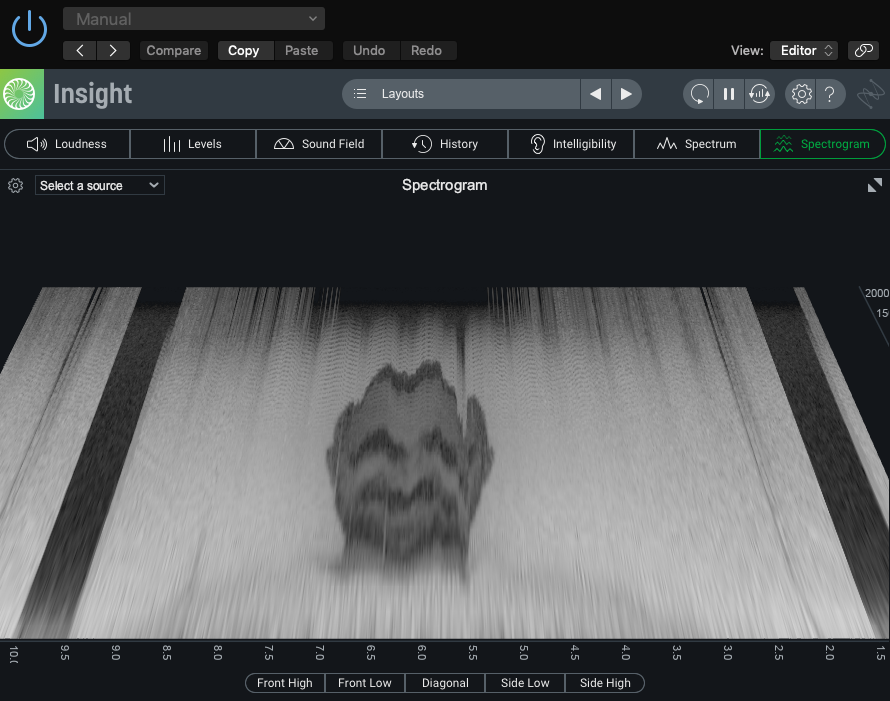Go to next layout preset
890x701 pixels.
[x=626, y=94]
